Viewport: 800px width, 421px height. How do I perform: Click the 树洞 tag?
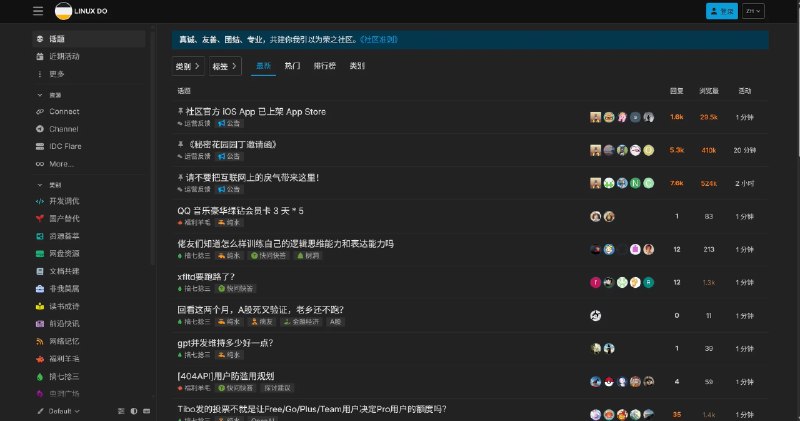tap(308, 256)
